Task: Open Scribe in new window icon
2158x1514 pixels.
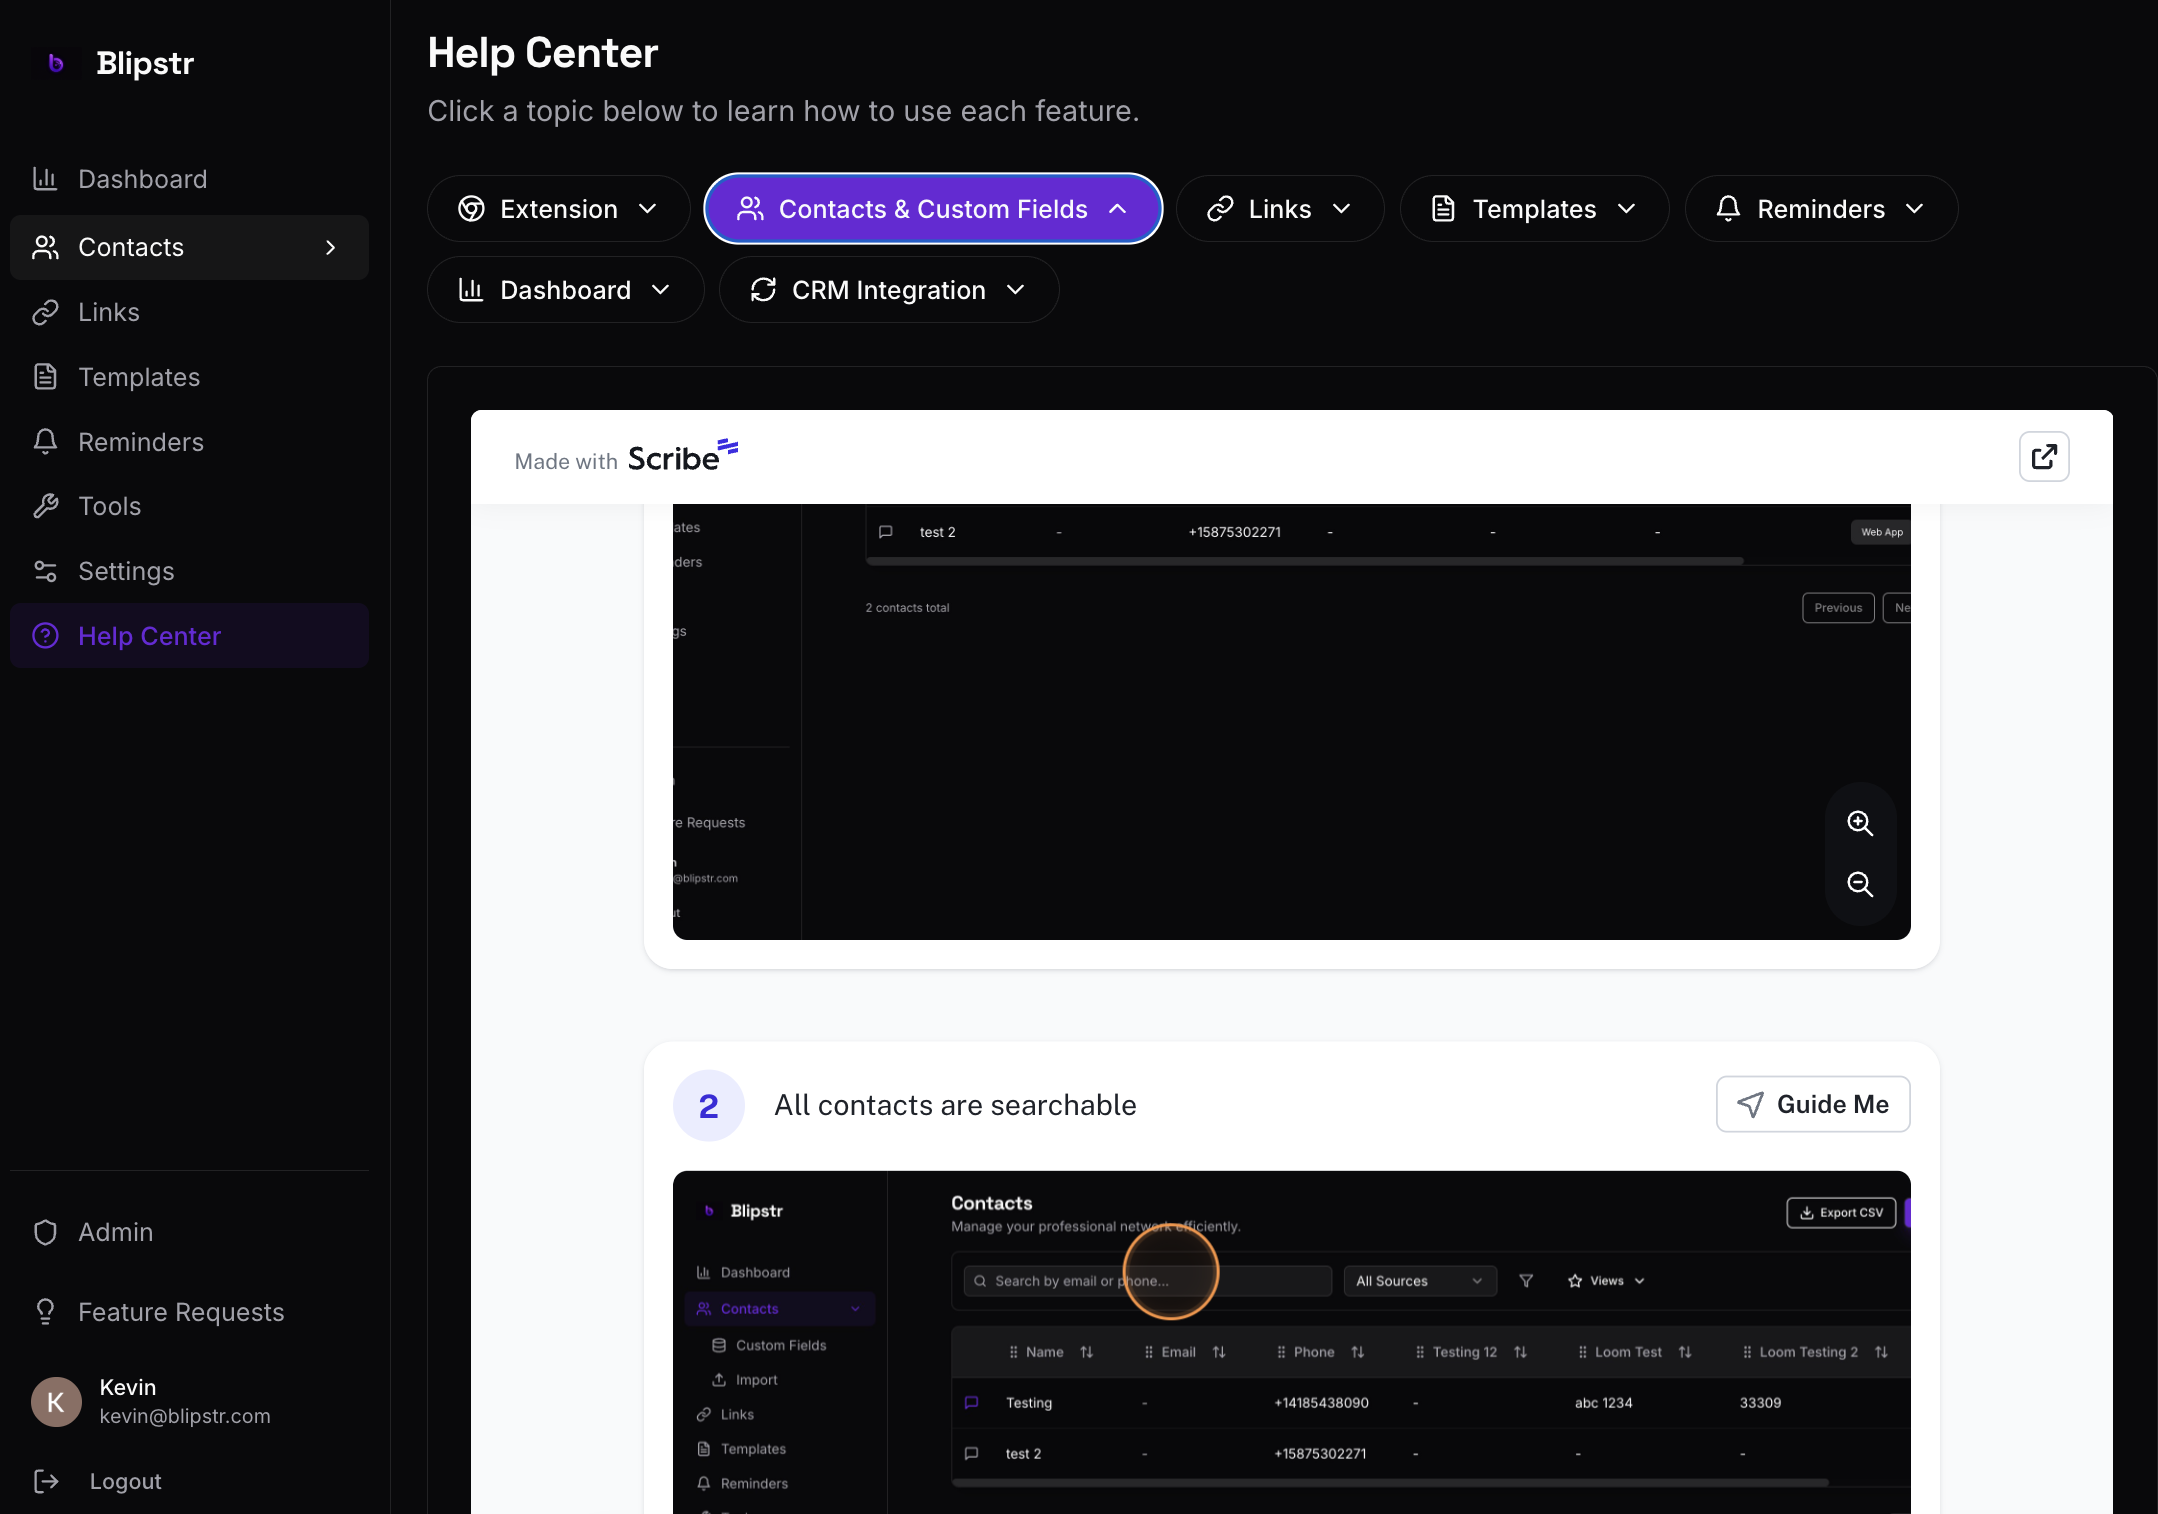Action: [2043, 457]
